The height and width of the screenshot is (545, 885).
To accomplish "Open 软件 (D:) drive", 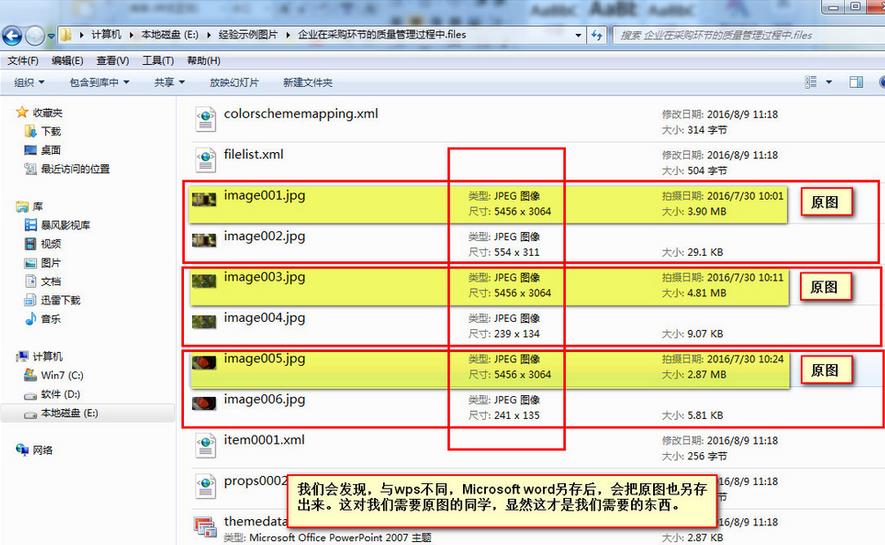I will click(60, 394).
